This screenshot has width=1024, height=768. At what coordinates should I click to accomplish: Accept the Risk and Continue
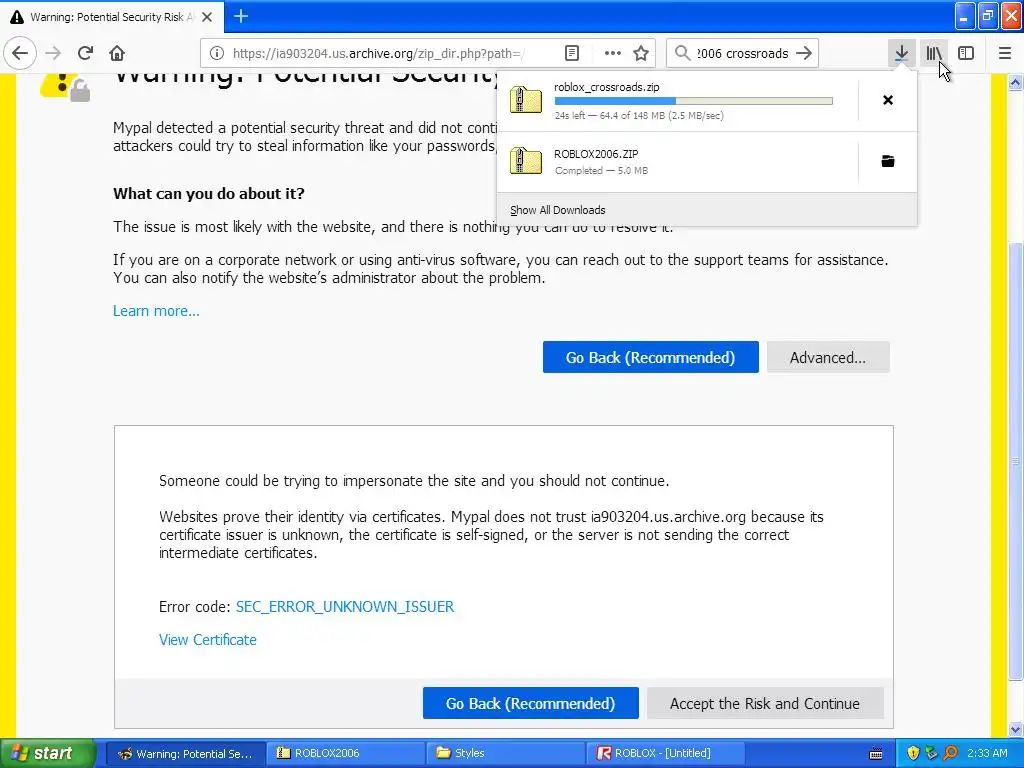click(x=765, y=703)
